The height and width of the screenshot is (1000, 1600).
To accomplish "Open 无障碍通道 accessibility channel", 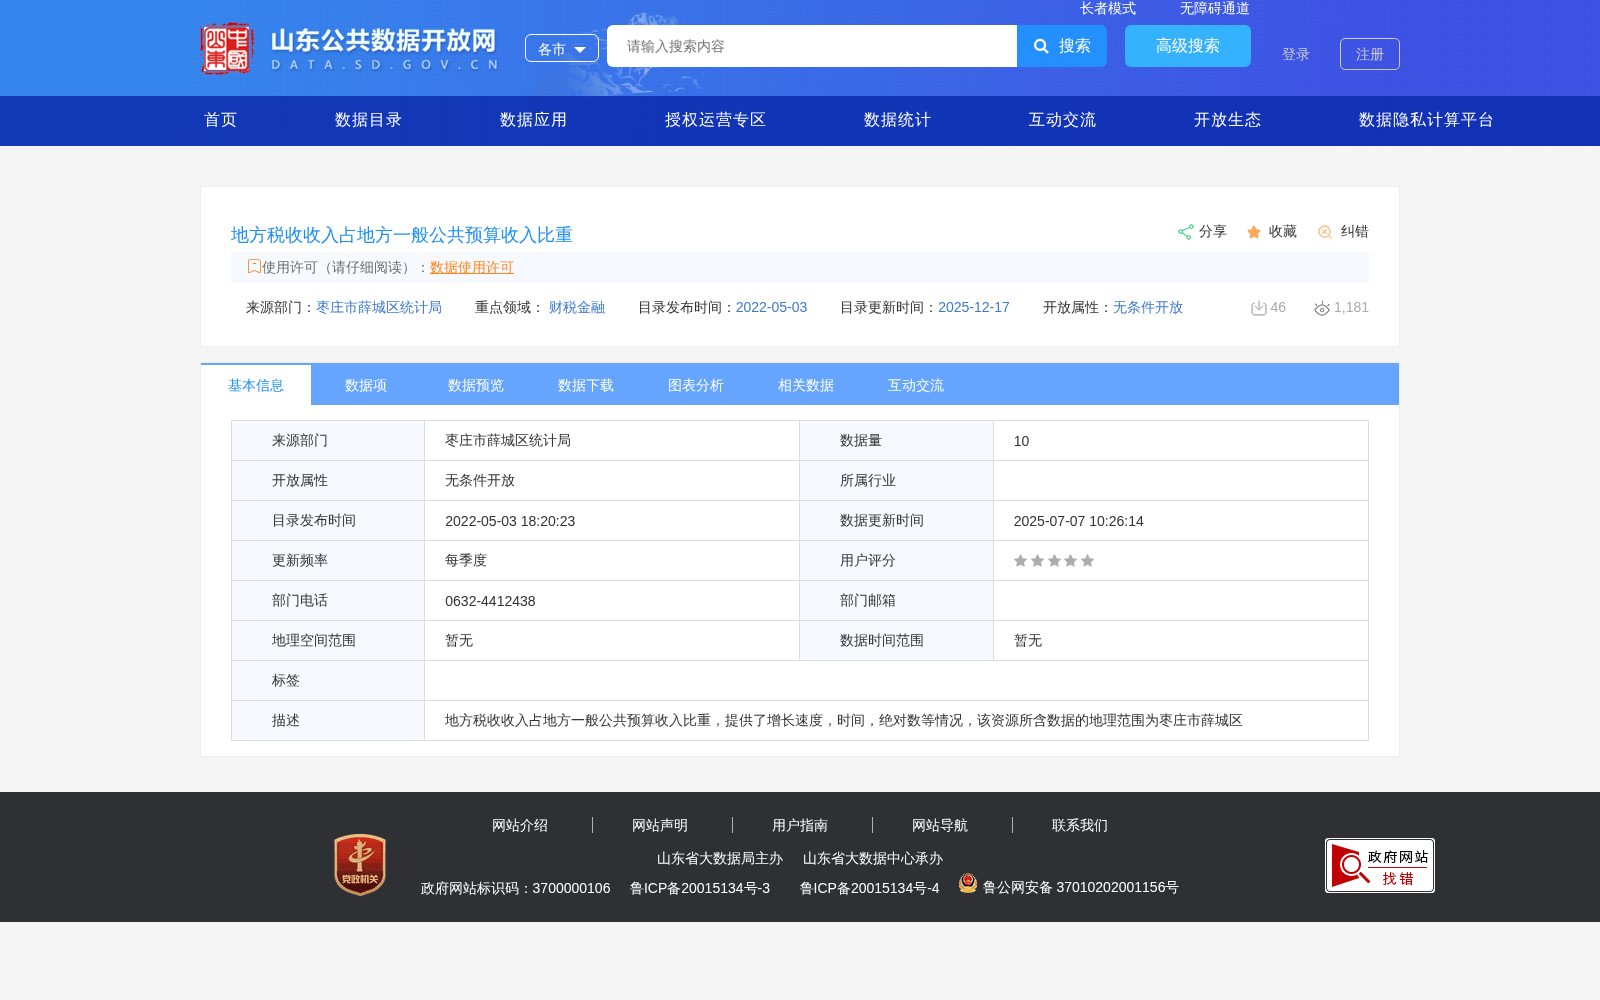I will tap(1215, 9).
